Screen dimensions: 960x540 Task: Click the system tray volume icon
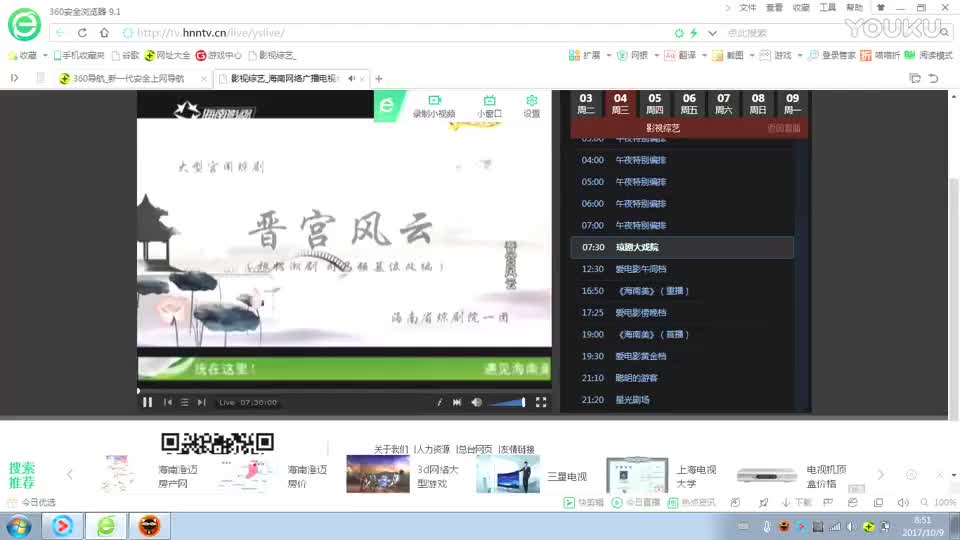pyautogui.click(x=852, y=527)
